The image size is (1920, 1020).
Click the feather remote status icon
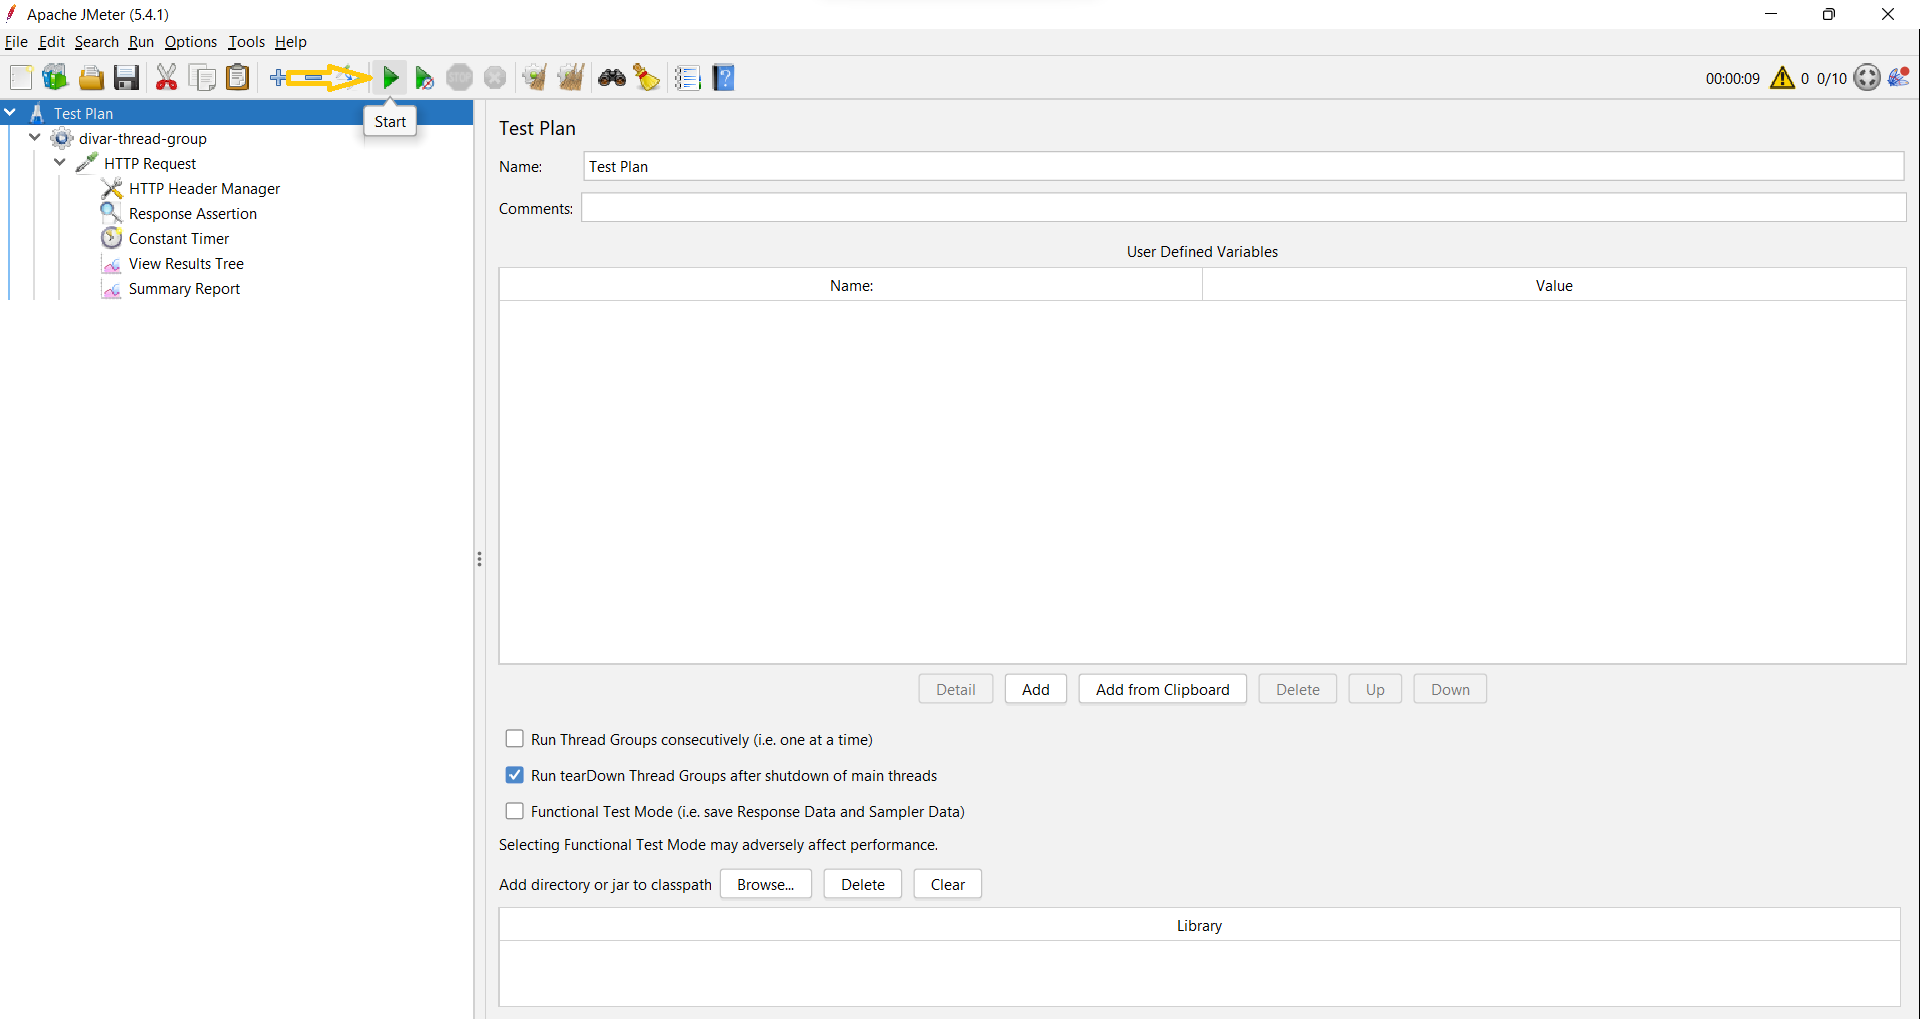(x=1899, y=77)
